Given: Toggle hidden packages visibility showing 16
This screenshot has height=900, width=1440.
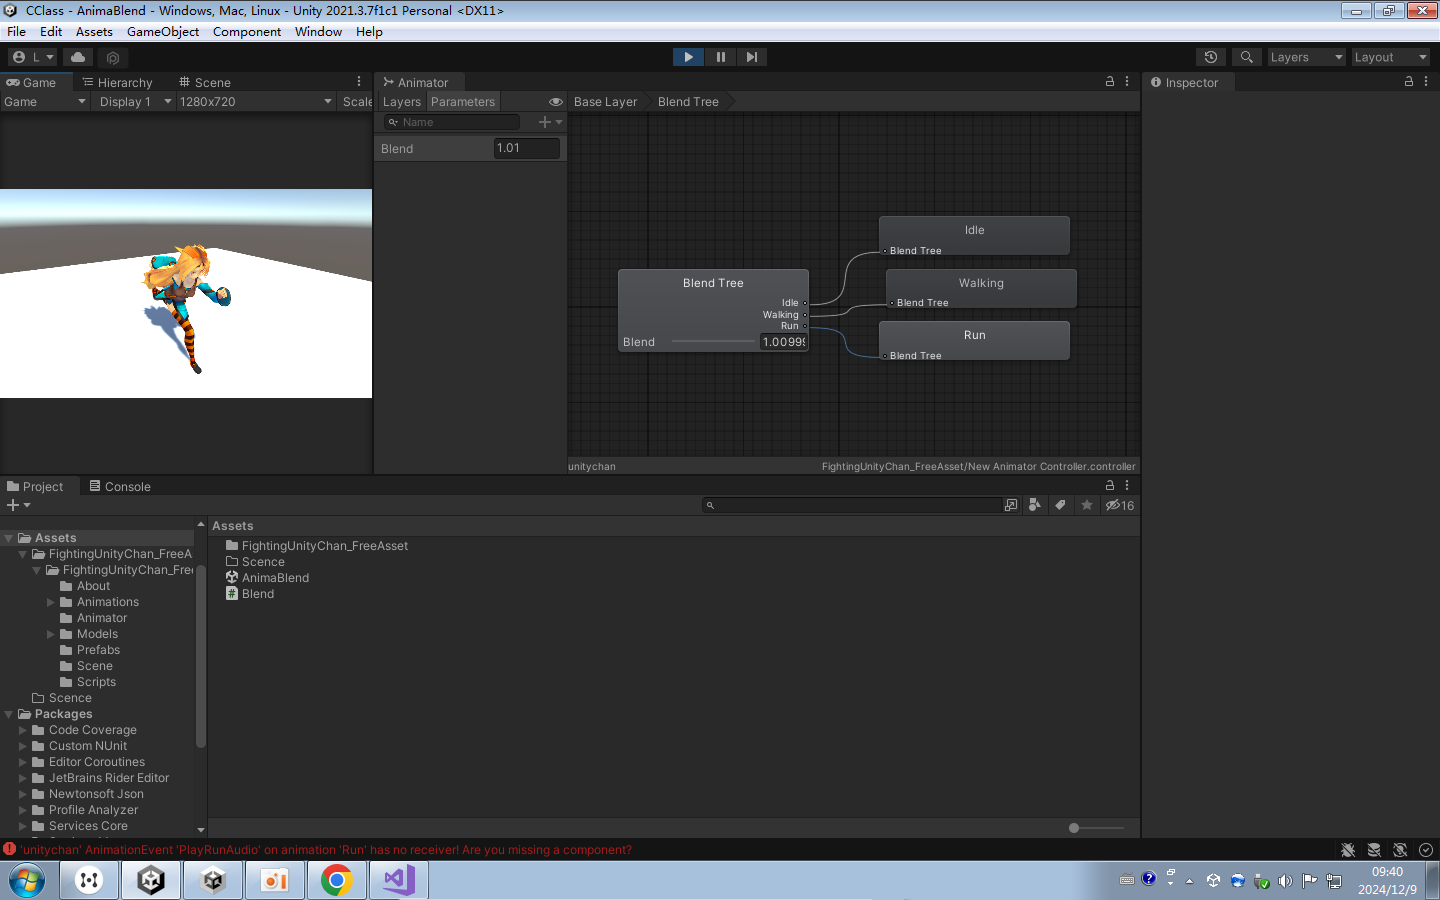Looking at the screenshot, I should coord(1119,505).
